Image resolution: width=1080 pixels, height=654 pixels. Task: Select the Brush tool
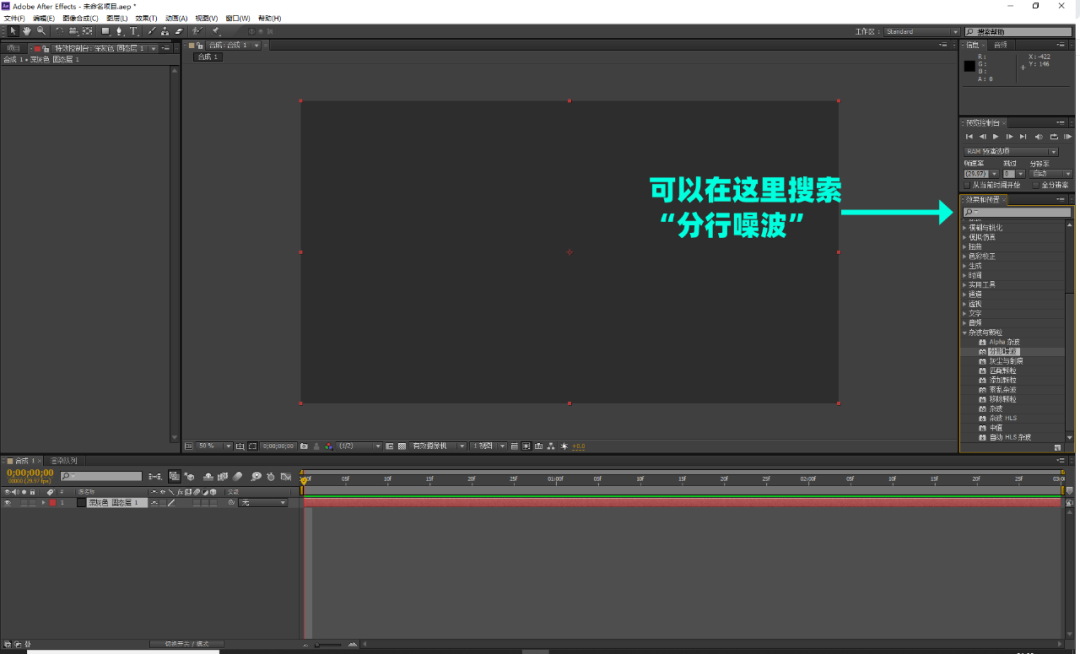click(152, 31)
